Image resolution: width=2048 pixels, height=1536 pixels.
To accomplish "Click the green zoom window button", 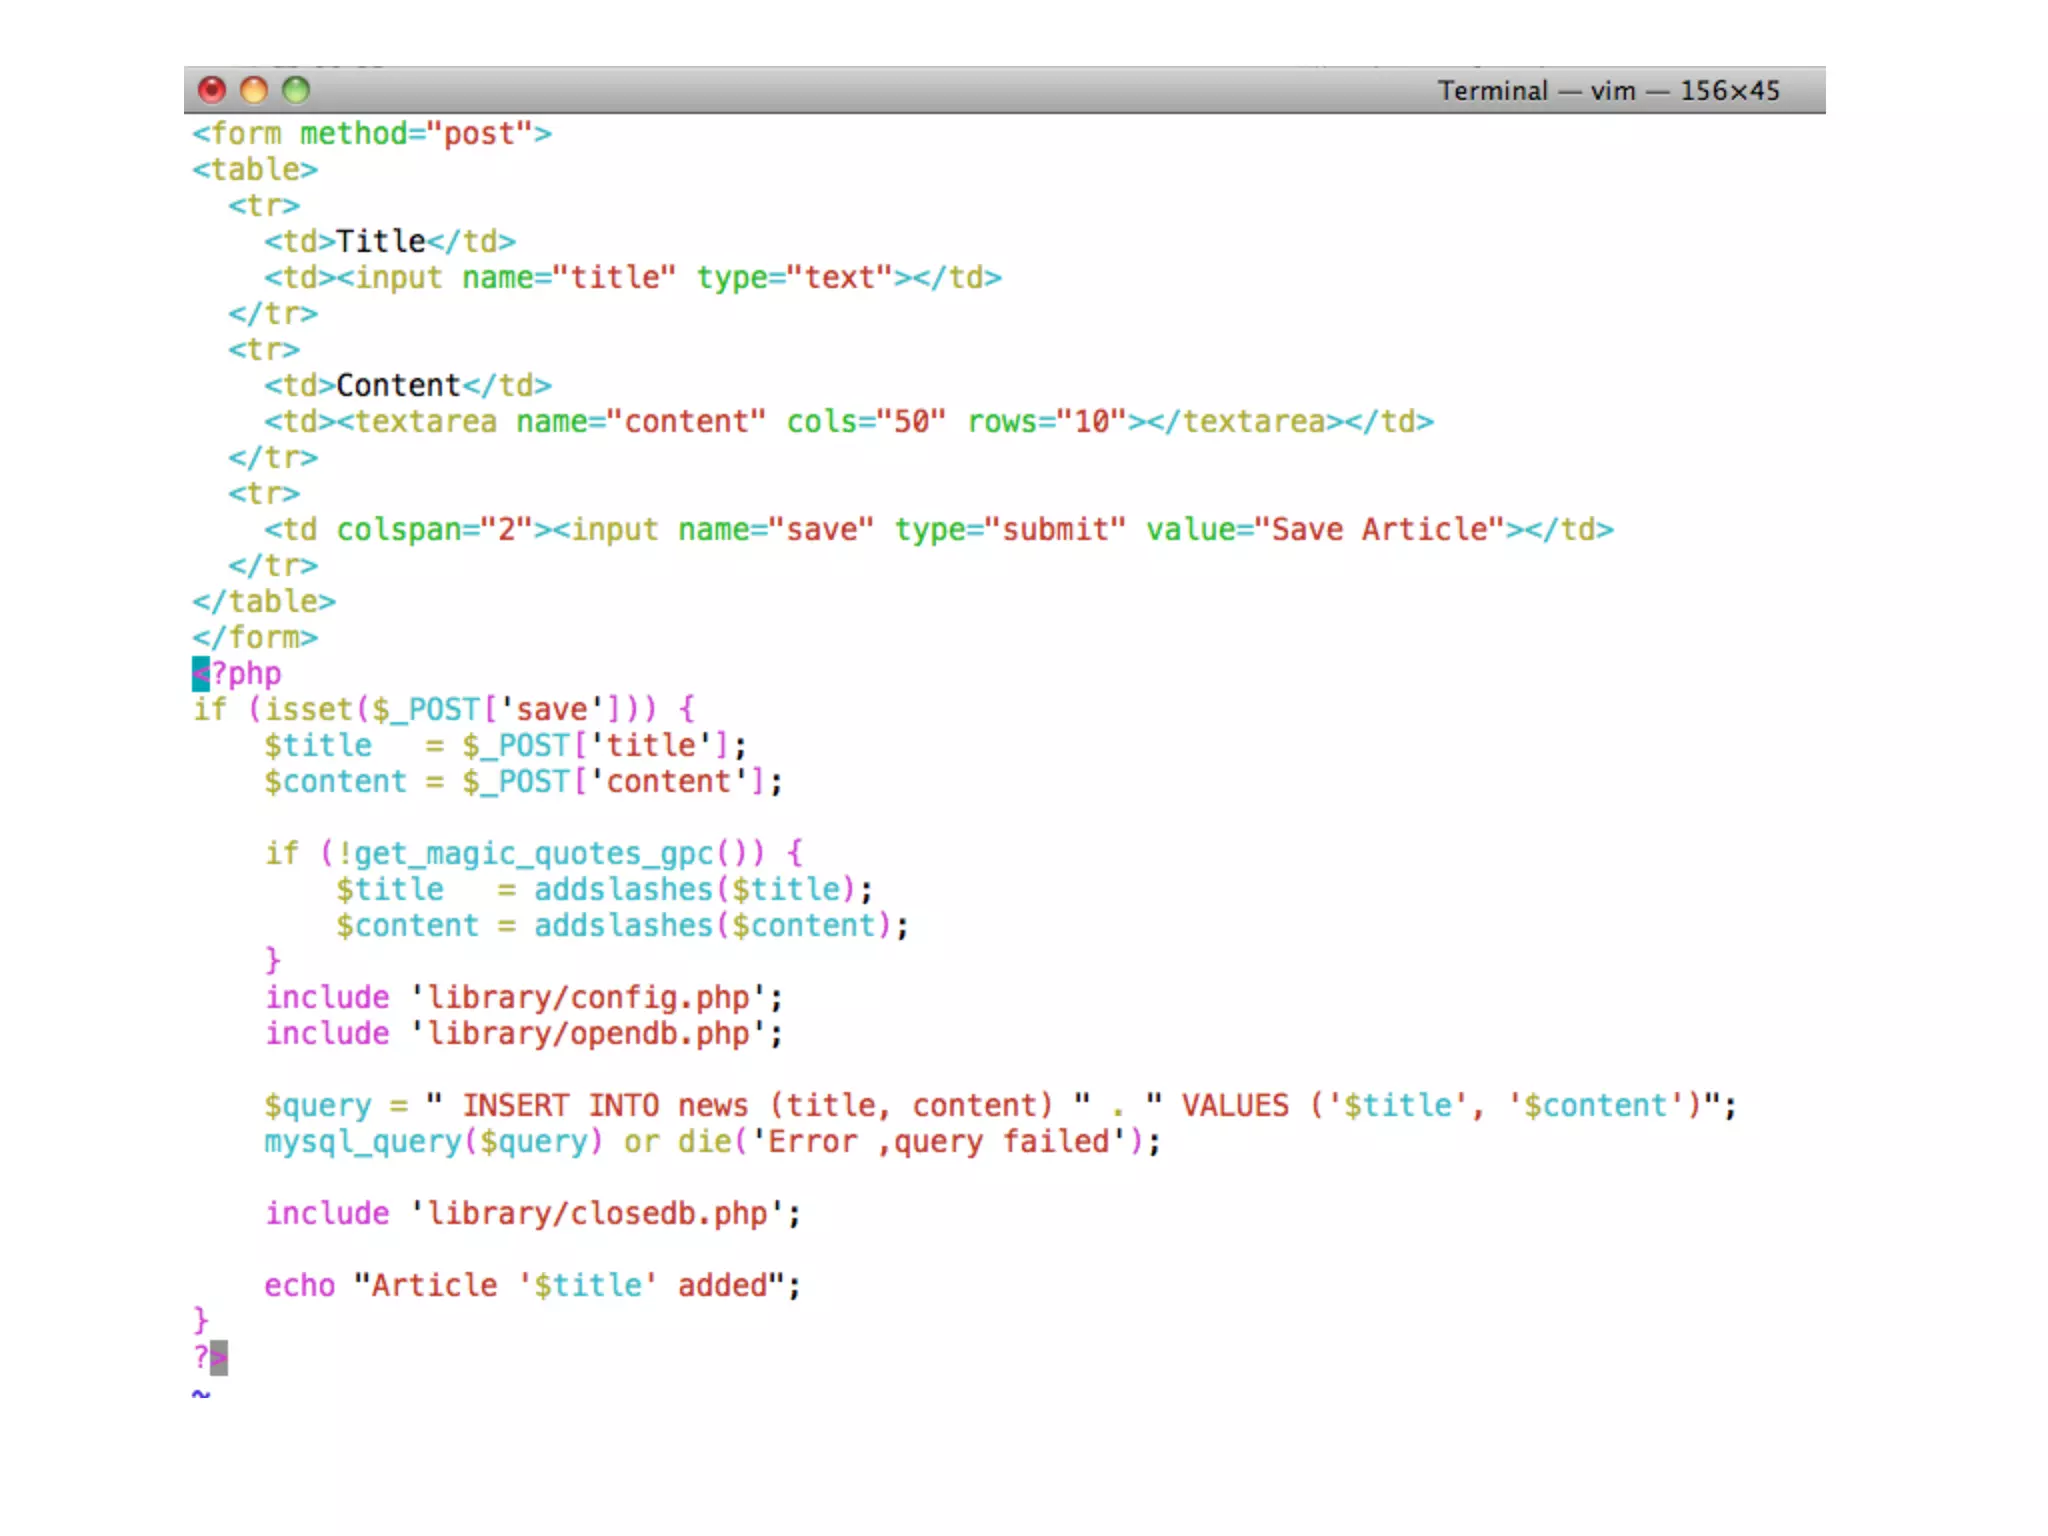I will pos(296,90).
